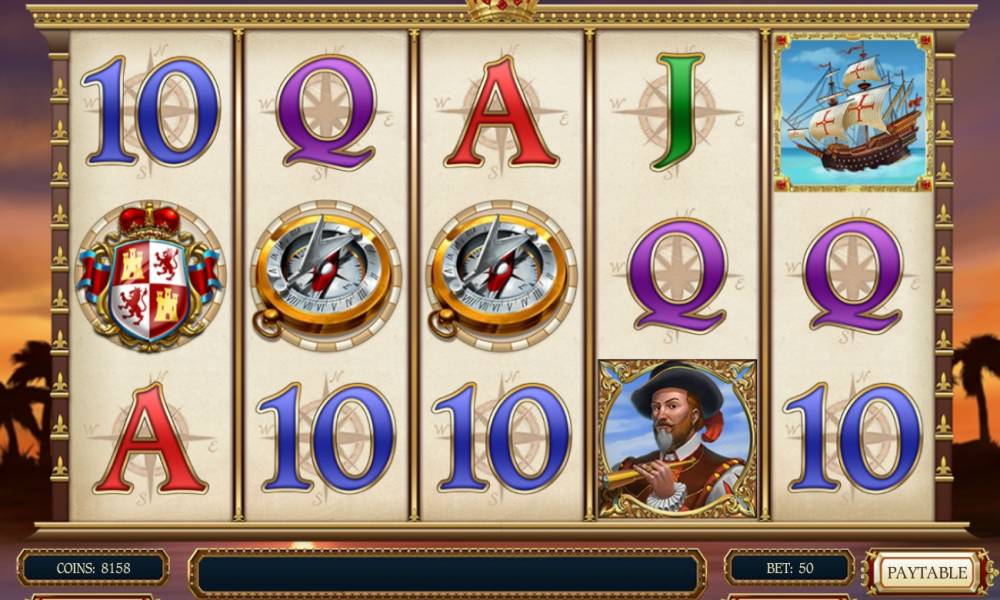1000x600 pixels.
Task: Click the Coins: 8158 balance display
Action: pyautogui.click(x=93, y=568)
